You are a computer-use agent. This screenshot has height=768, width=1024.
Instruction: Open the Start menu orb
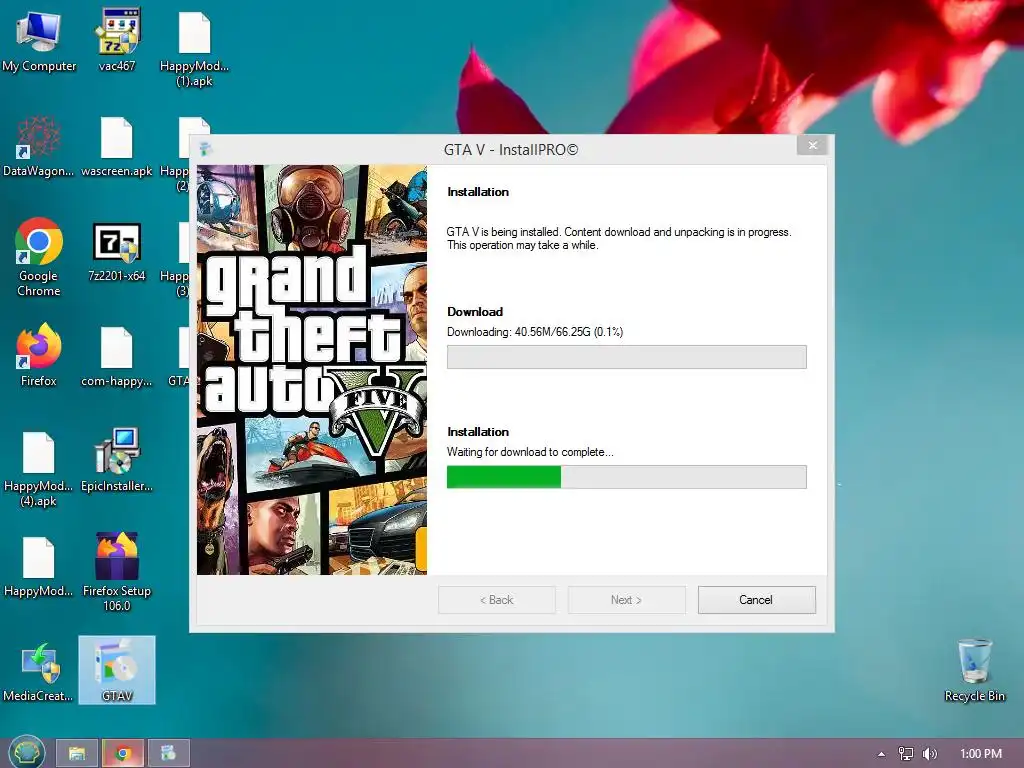click(27, 753)
